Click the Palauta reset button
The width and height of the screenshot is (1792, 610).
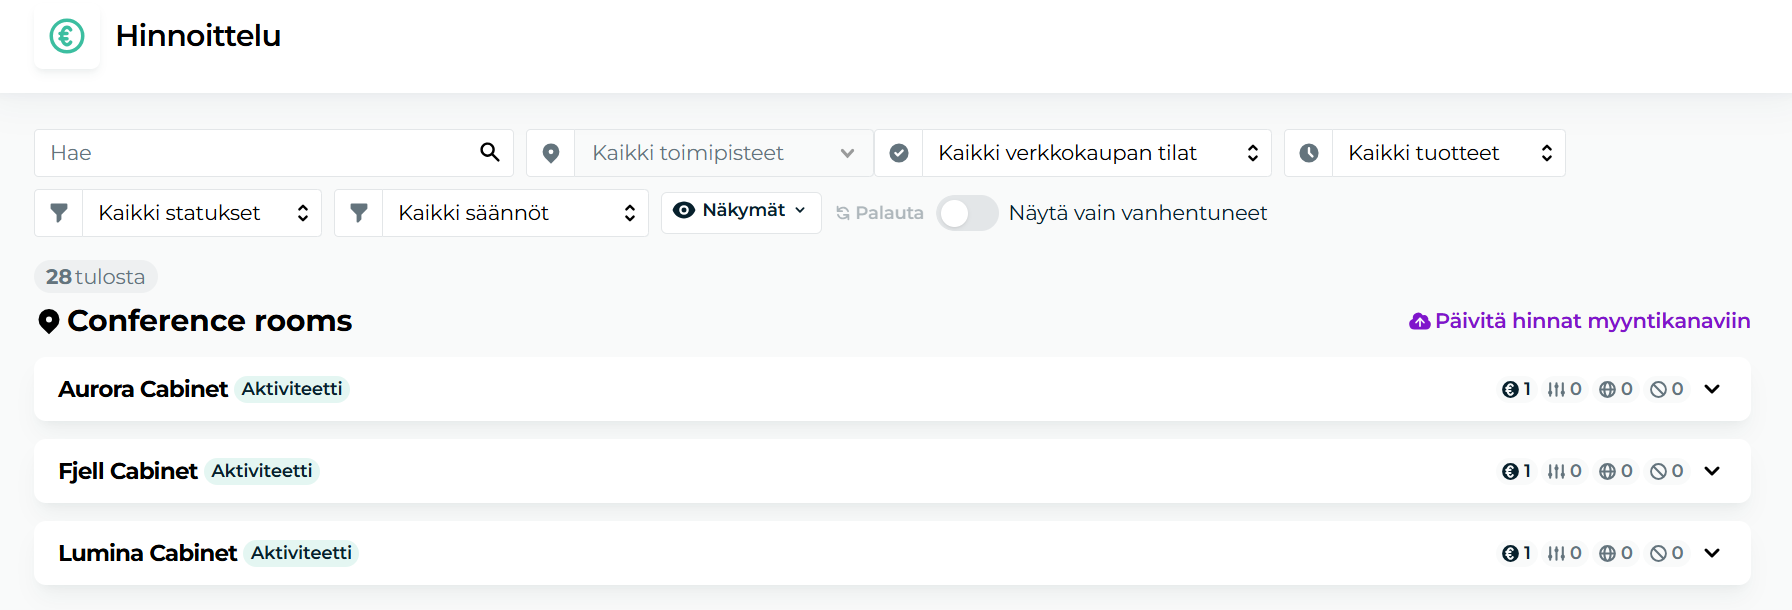(880, 213)
